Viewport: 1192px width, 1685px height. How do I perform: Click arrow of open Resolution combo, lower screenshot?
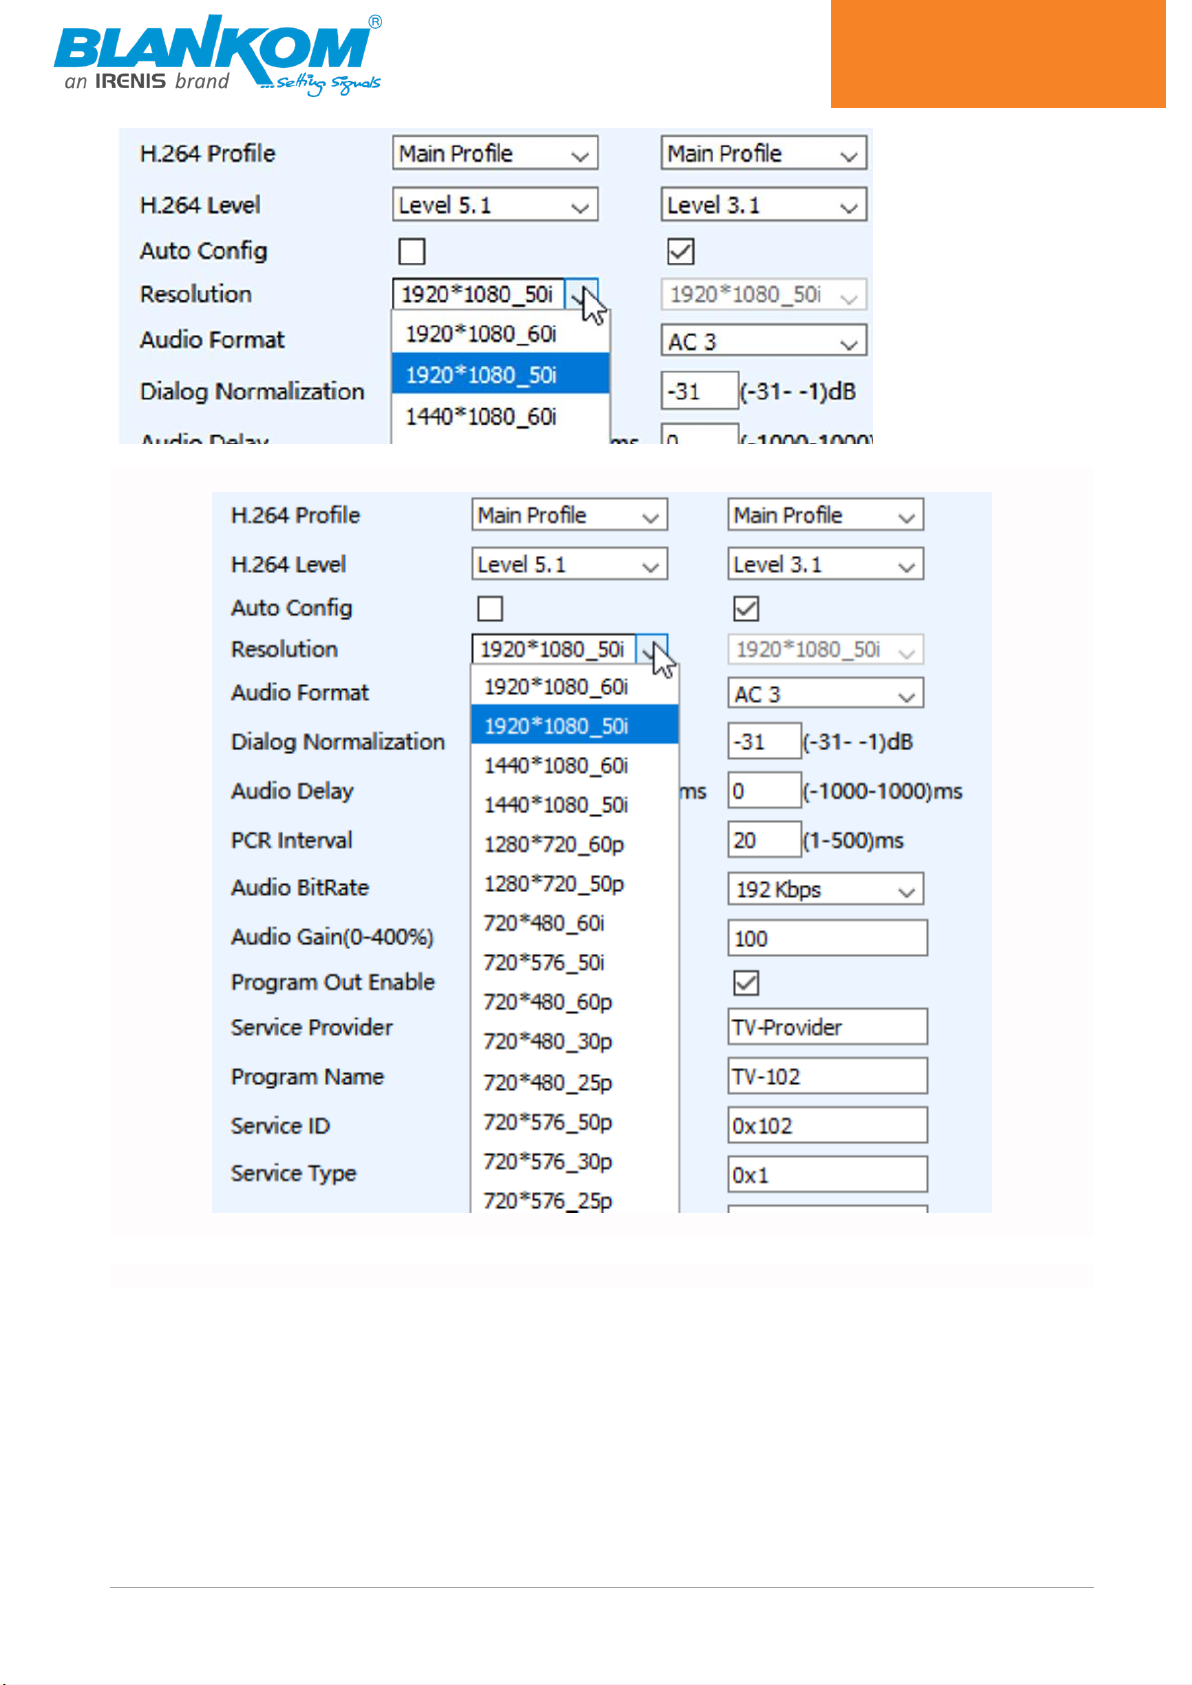651,650
